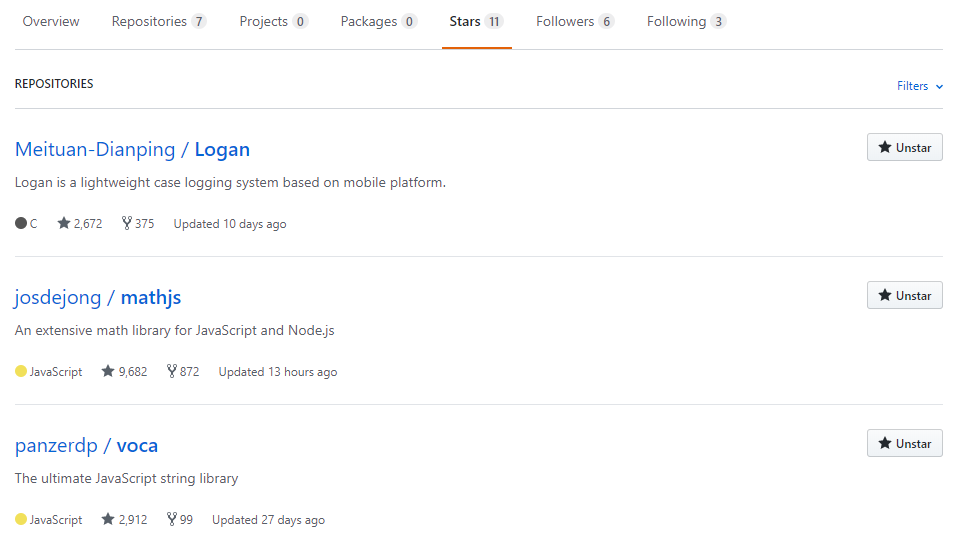Open the Meituan-Dianping owner link
Viewport: 957px width, 540px height.
[95, 149]
